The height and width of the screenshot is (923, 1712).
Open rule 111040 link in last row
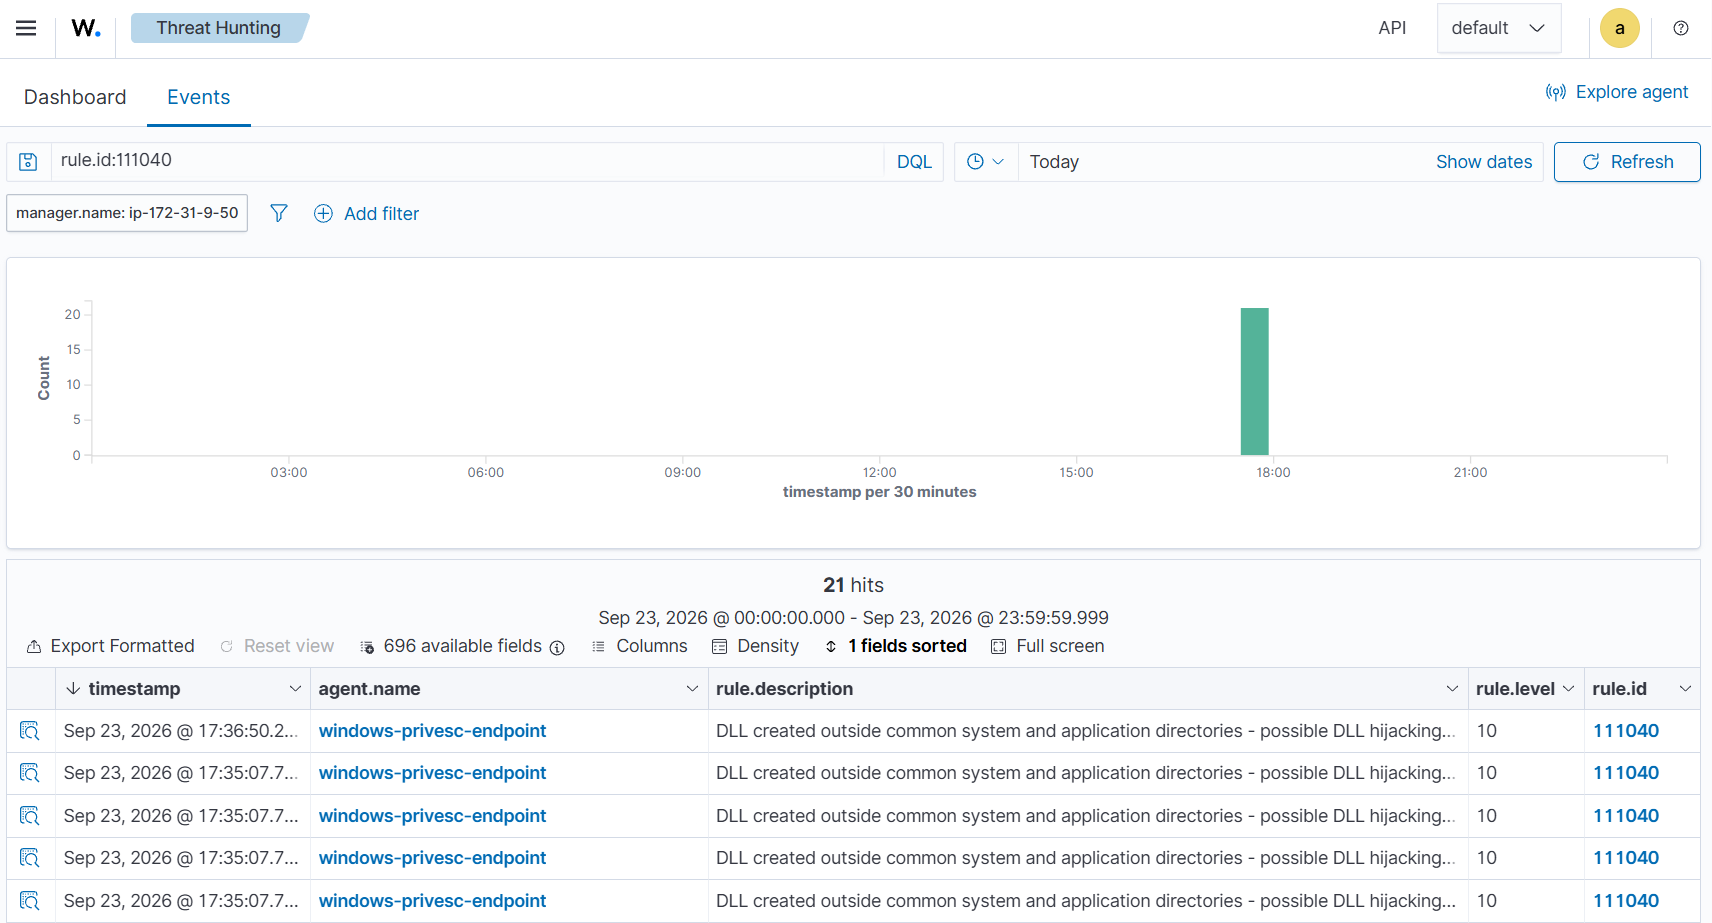1626,901
